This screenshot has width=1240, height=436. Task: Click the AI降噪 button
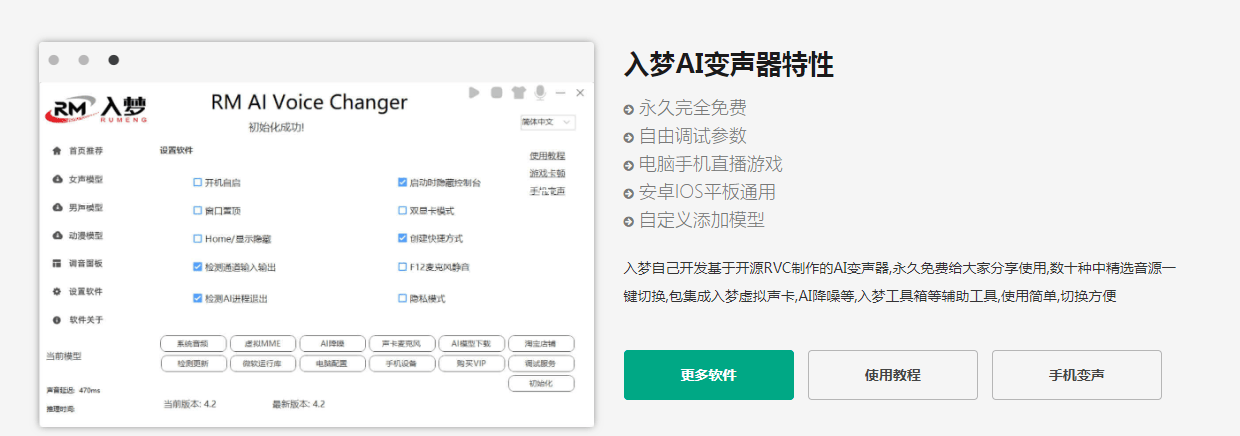(x=332, y=344)
